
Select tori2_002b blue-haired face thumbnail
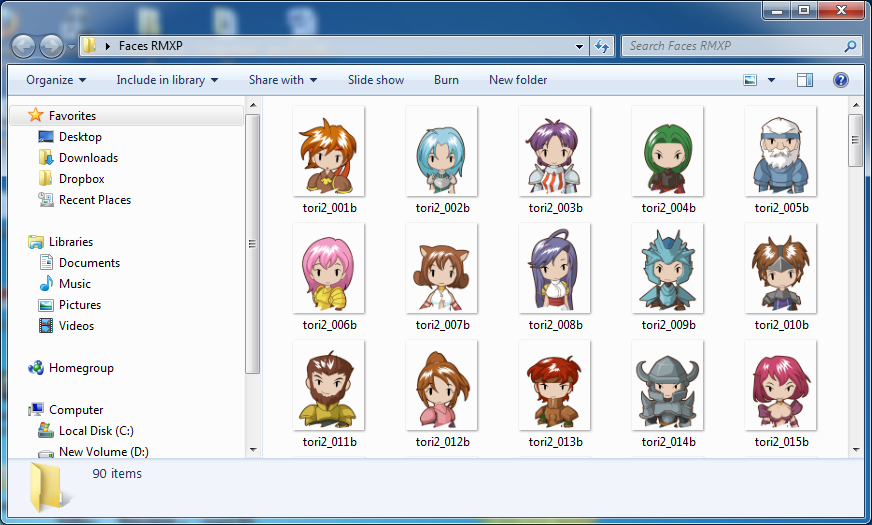pos(442,151)
